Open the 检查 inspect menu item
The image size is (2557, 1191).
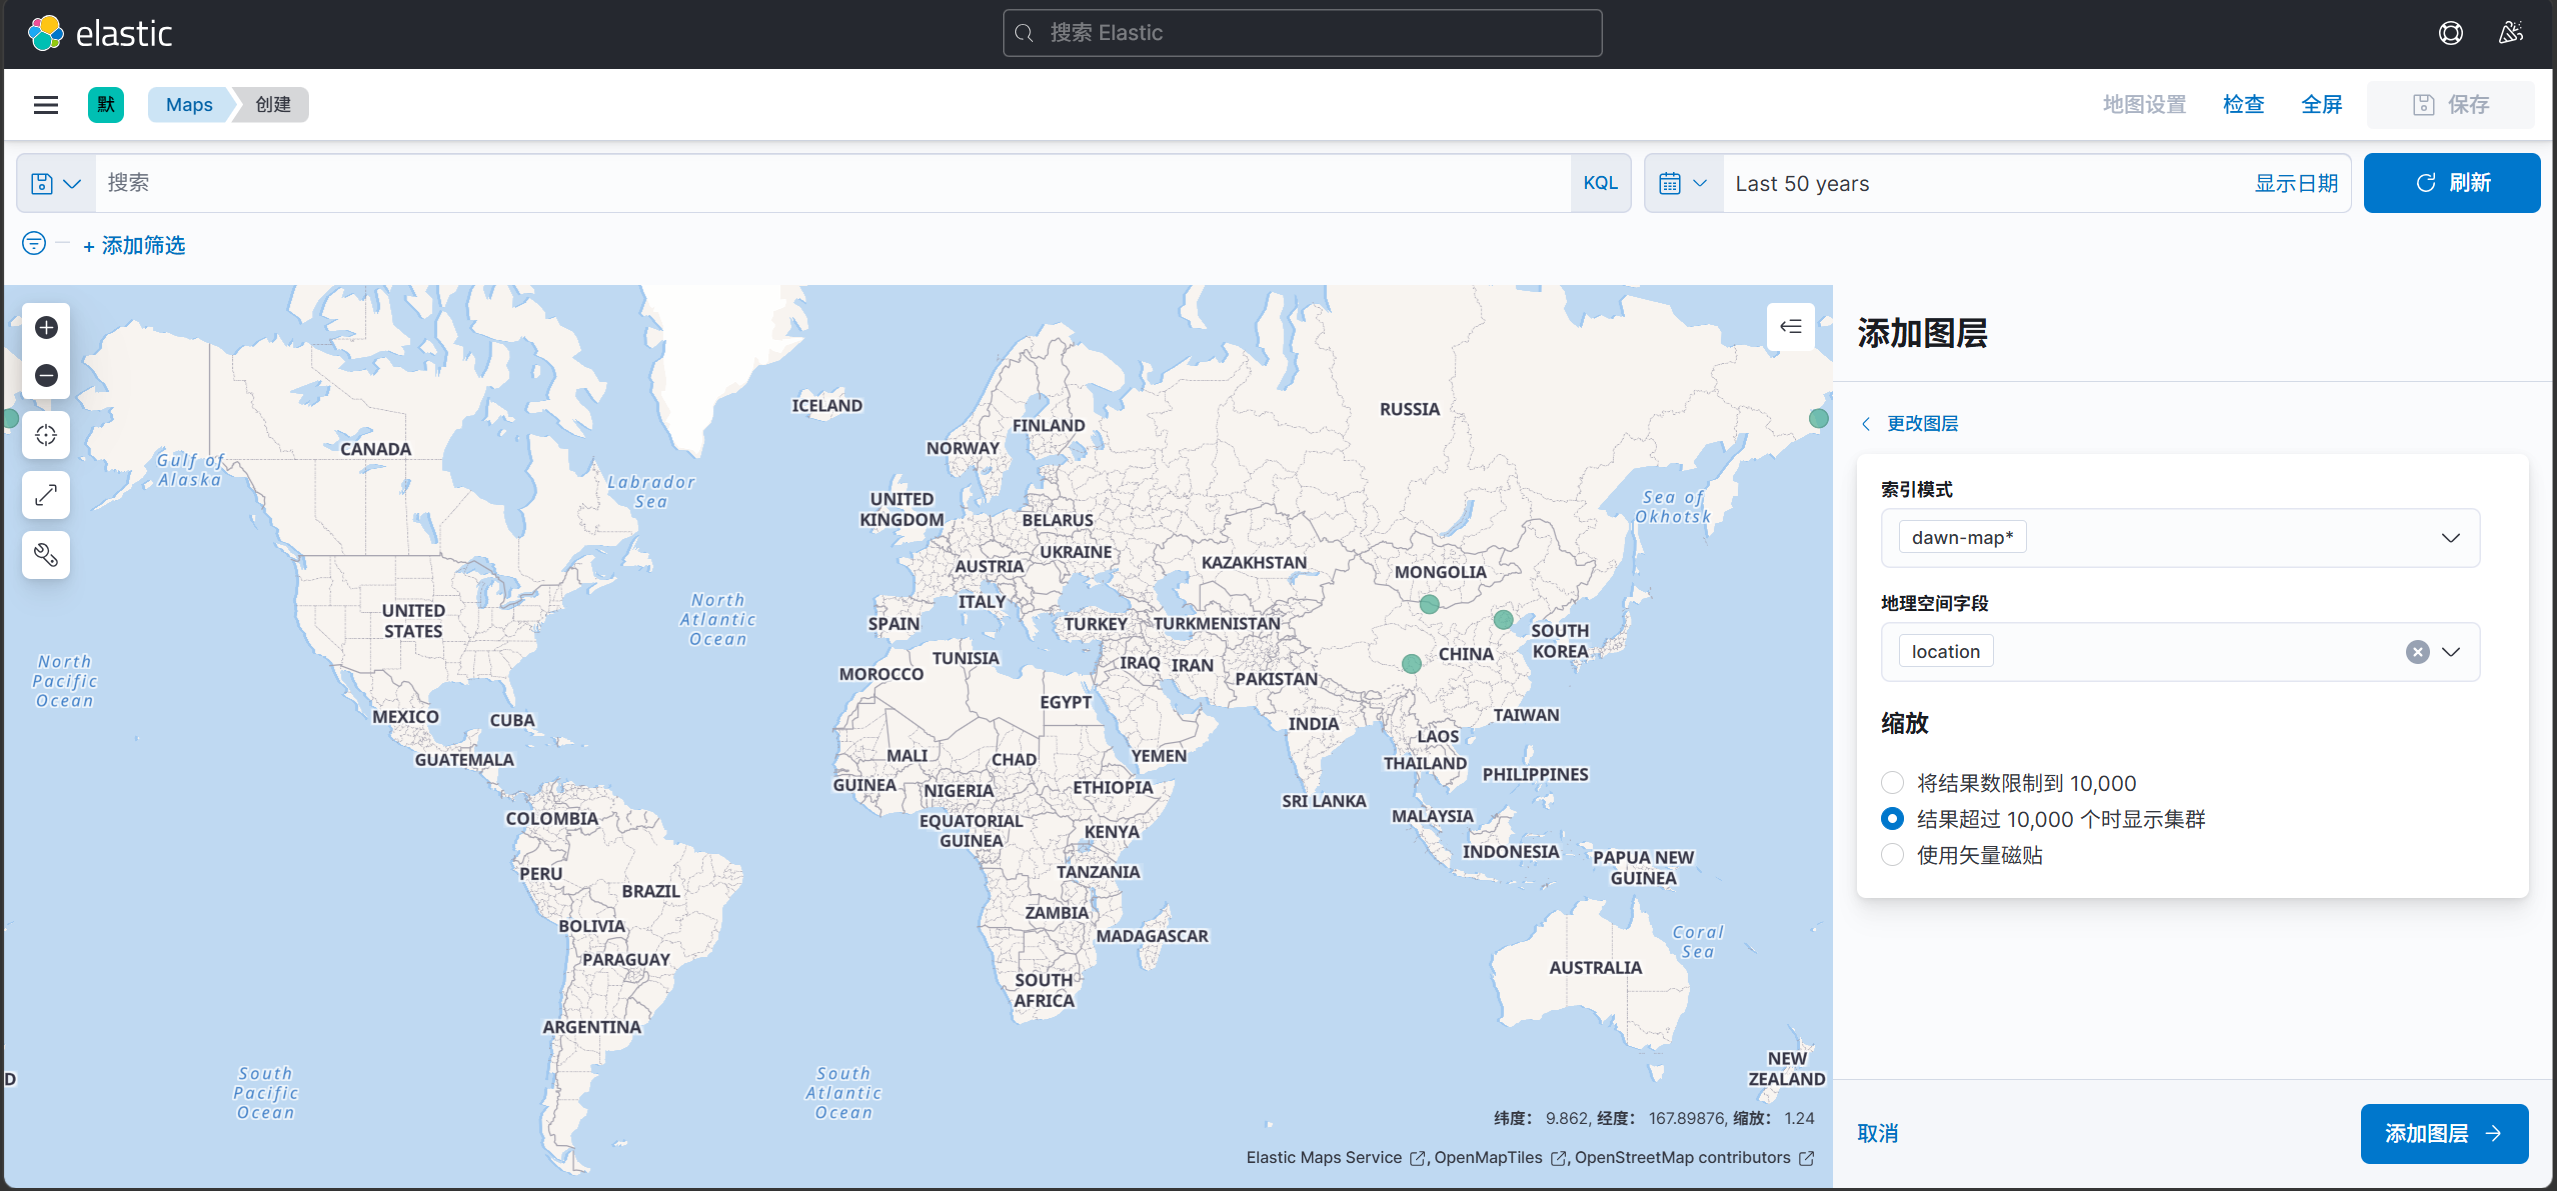click(2243, 105)
